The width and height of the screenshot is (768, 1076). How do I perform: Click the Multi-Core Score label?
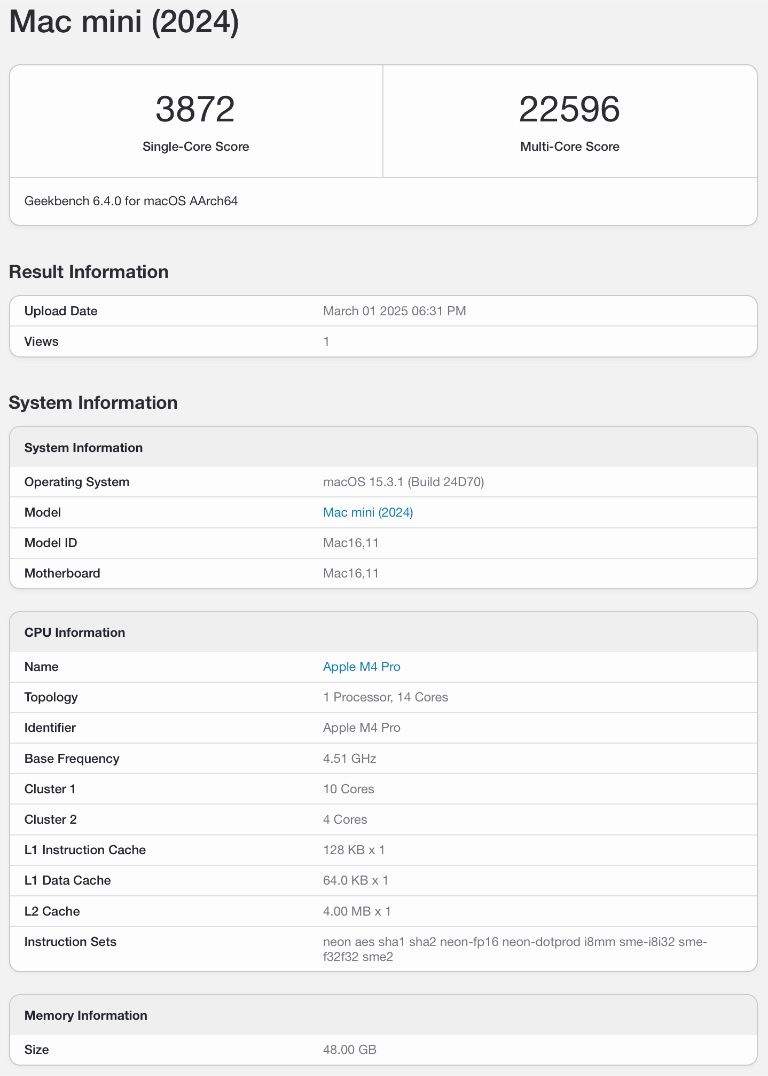570,147
